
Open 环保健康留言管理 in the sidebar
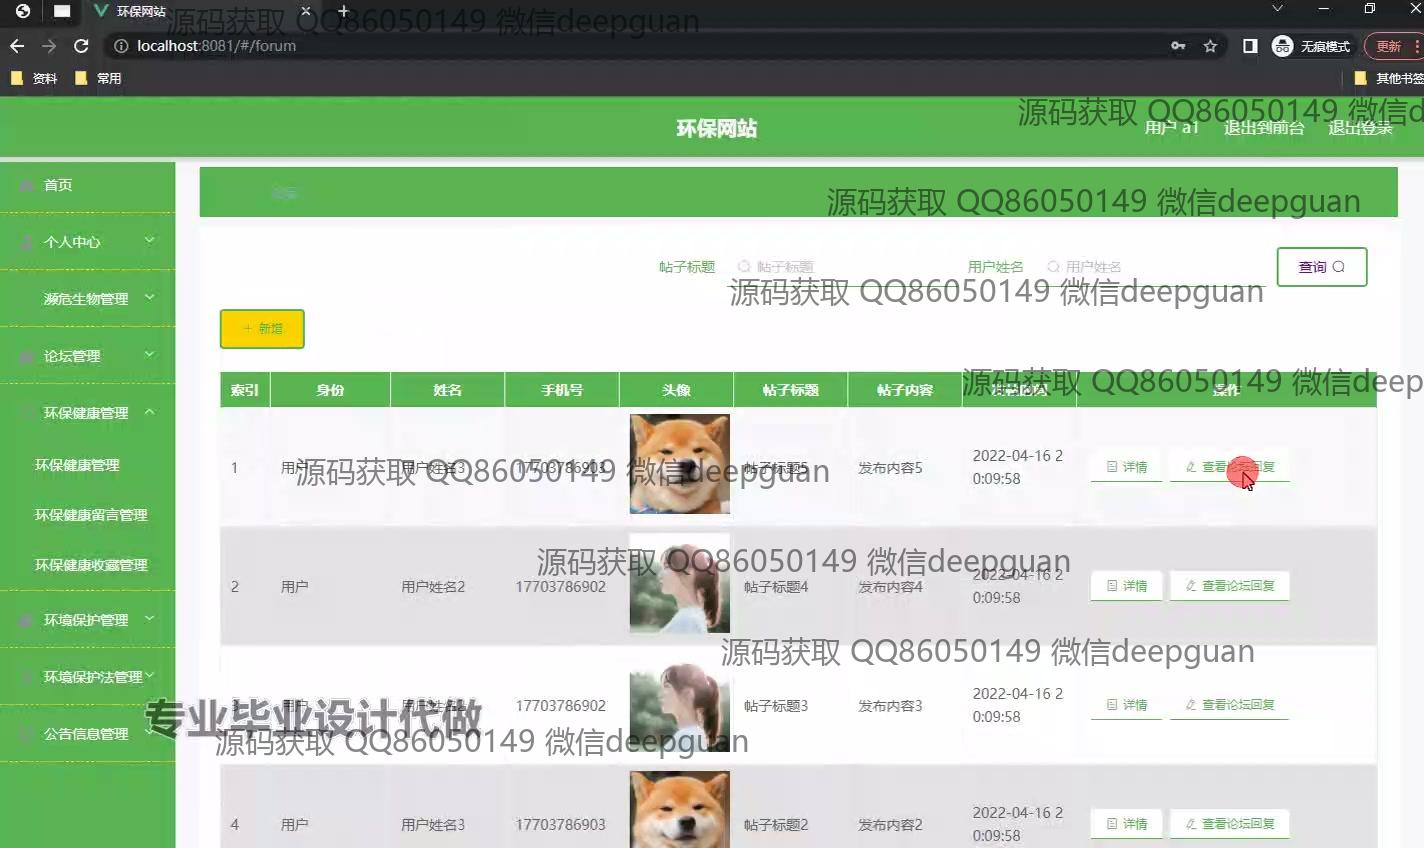click(91, 515)
